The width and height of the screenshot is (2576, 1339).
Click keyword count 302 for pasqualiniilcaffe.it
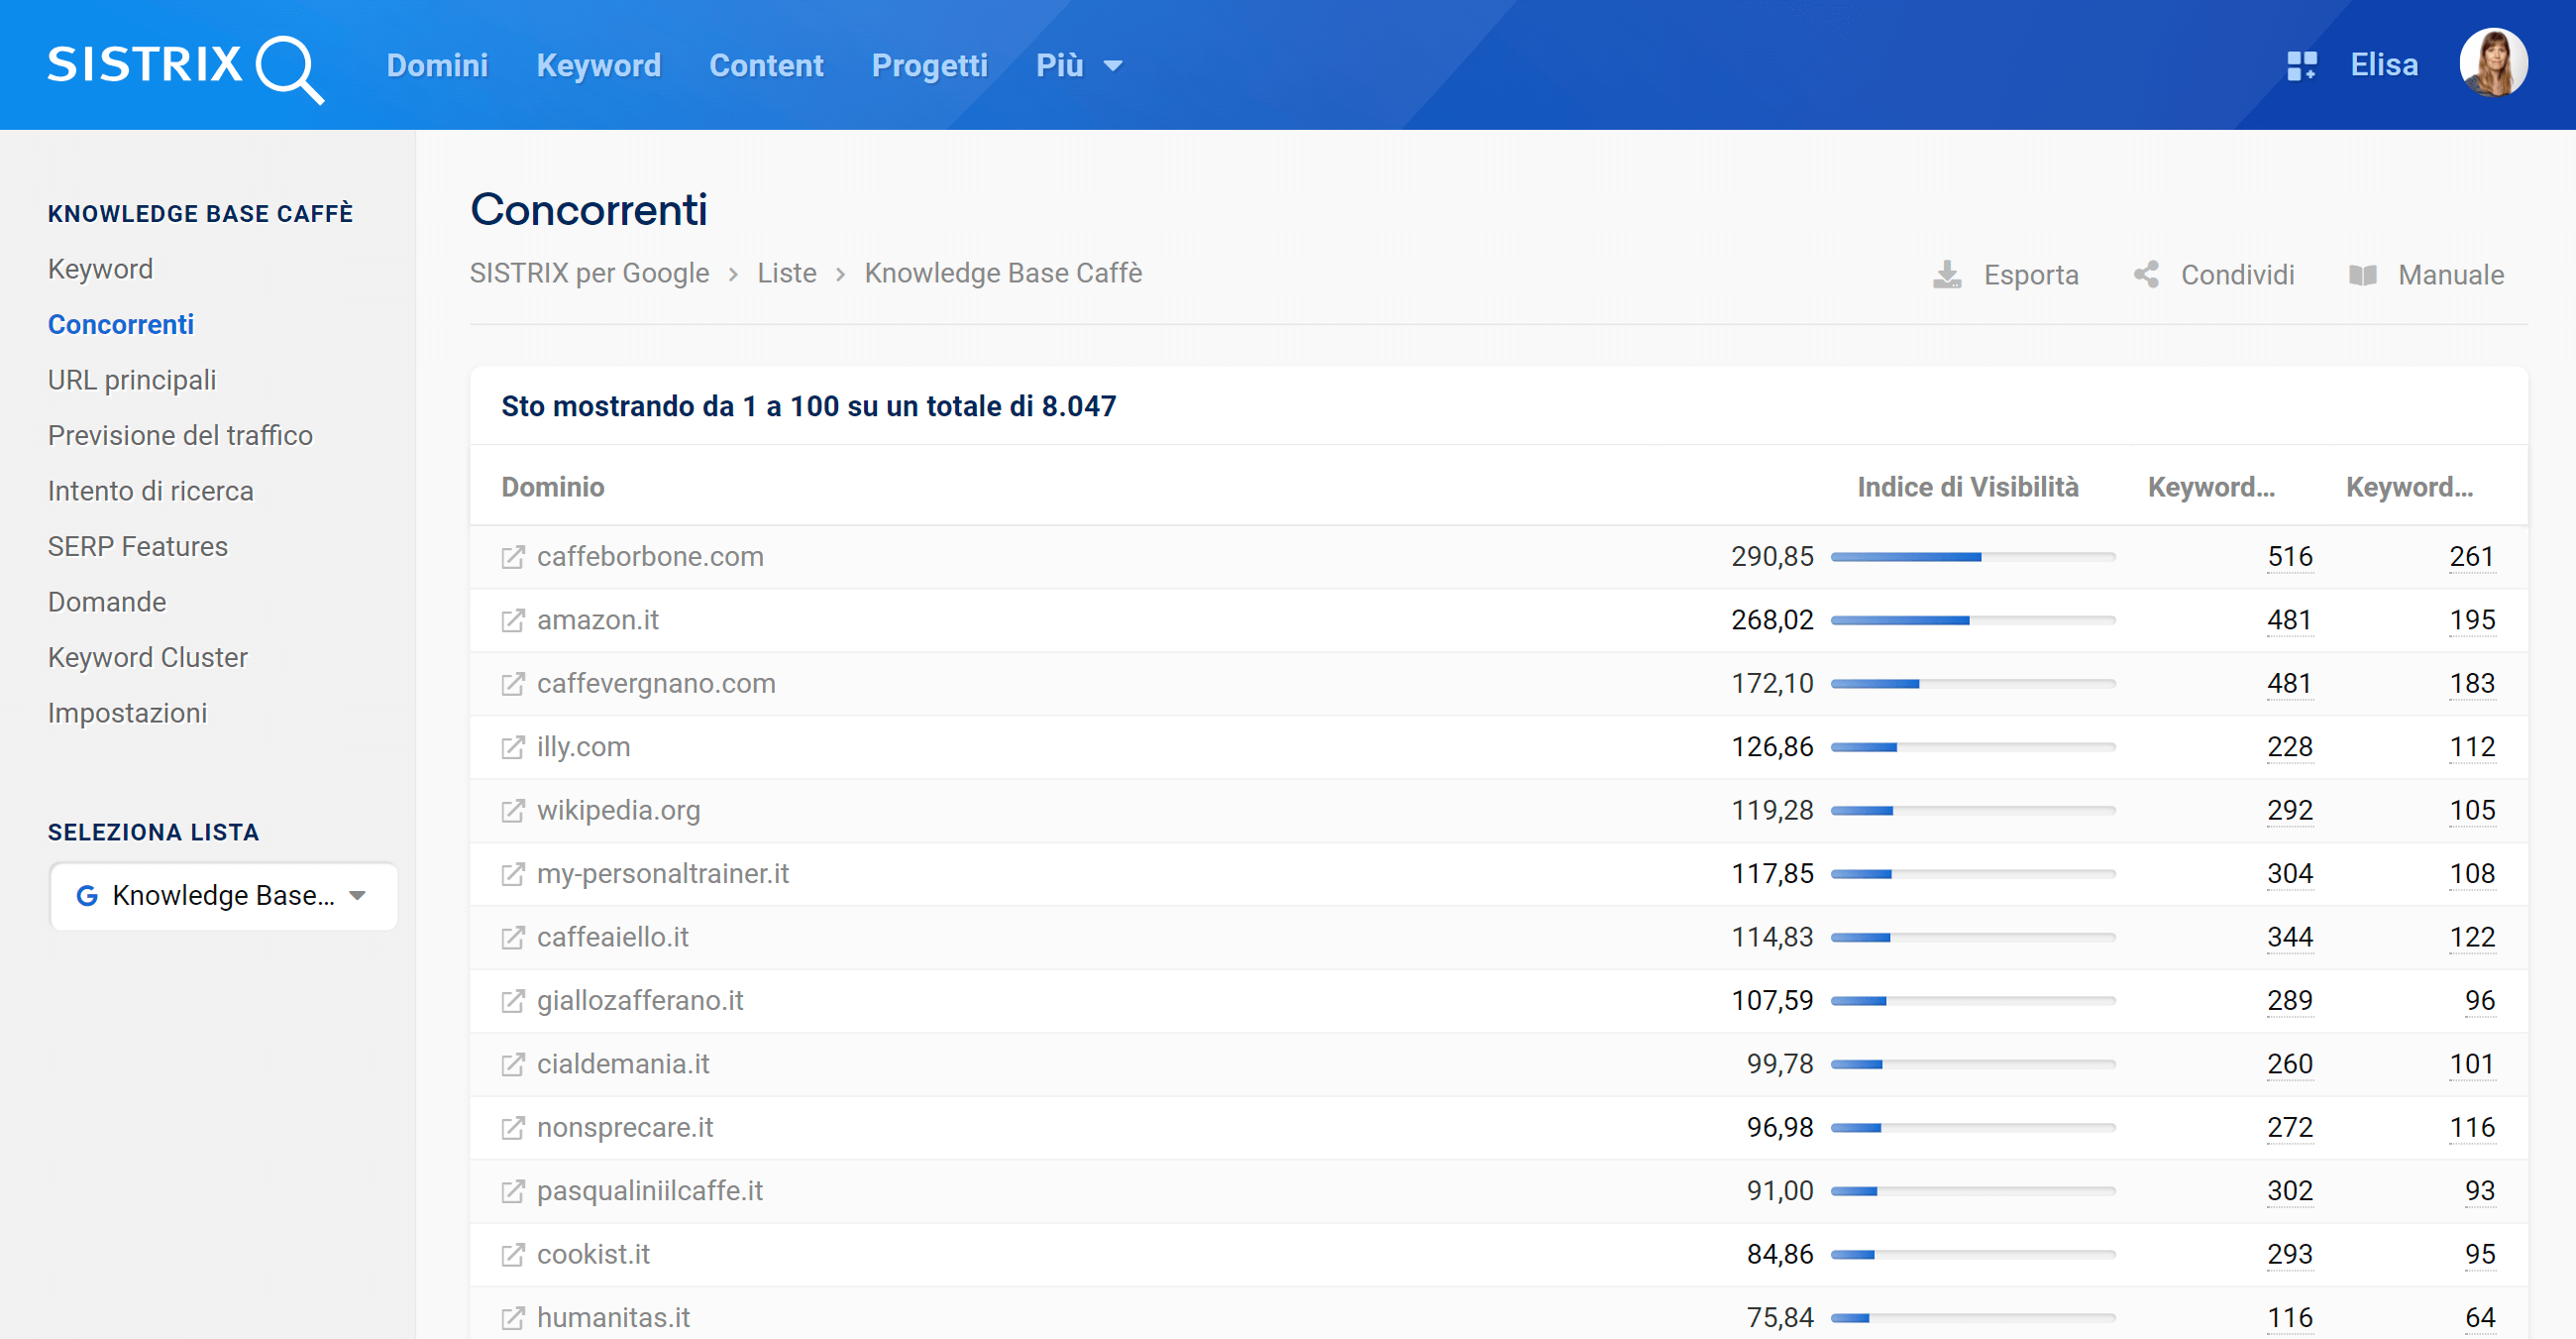pos(2290,1191)
